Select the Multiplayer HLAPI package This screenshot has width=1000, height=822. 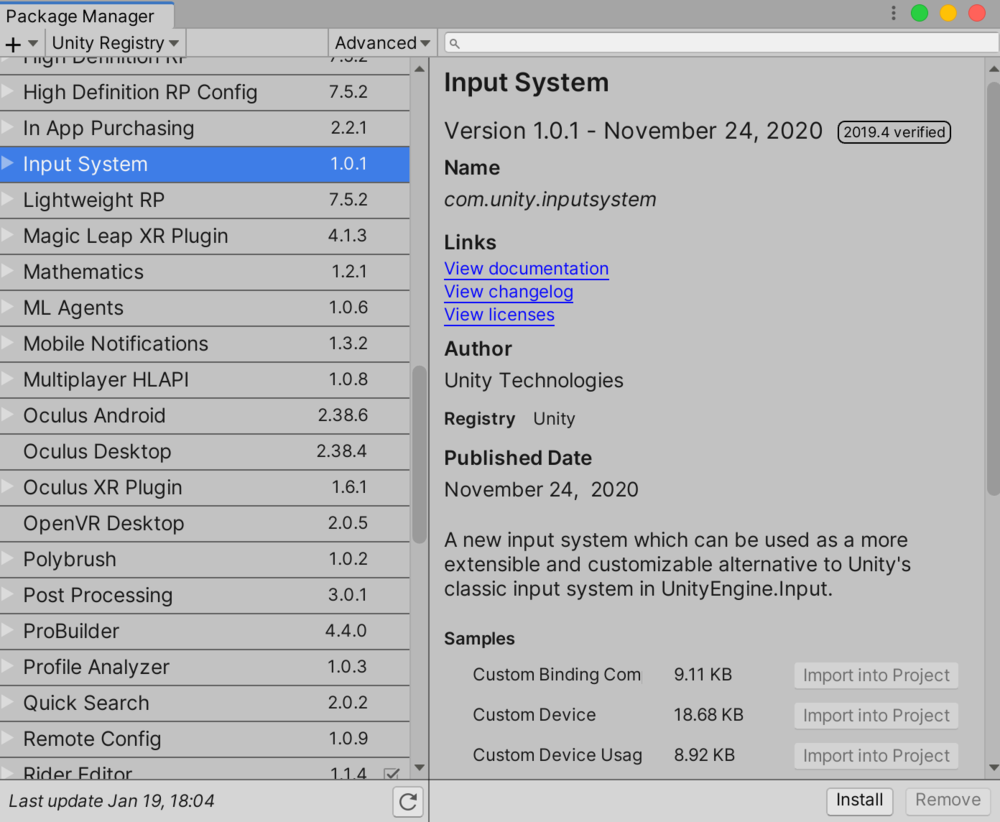point(204,379)
